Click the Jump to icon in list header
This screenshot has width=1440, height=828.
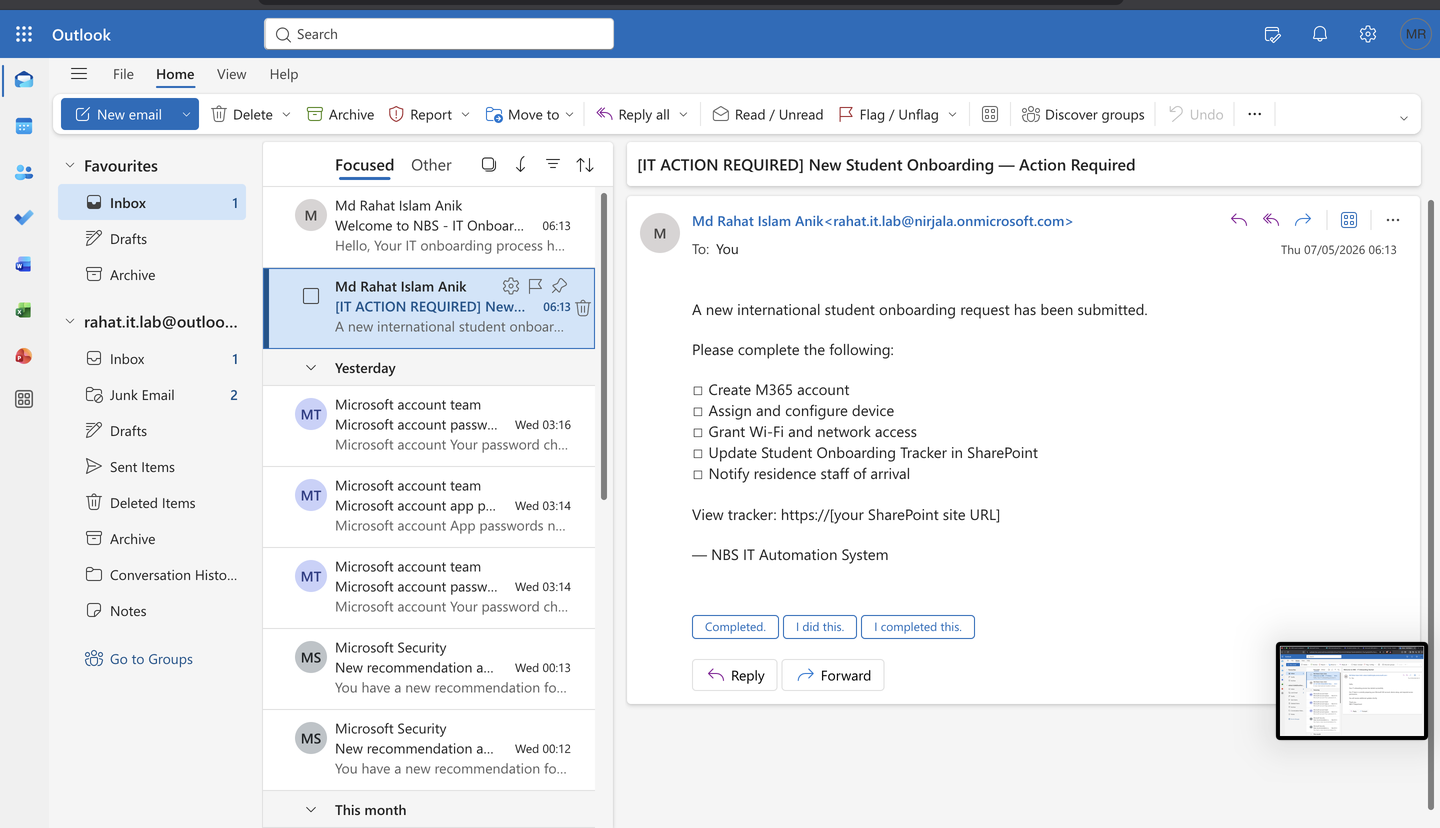point(521,165)
